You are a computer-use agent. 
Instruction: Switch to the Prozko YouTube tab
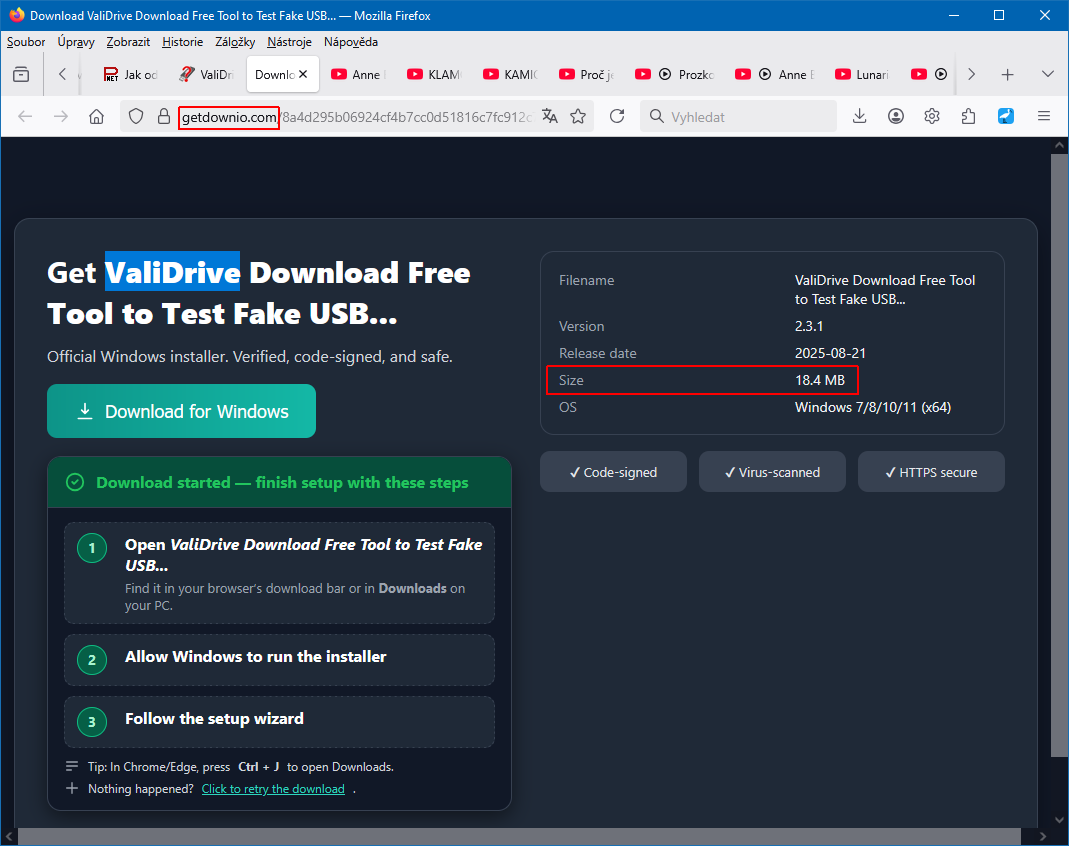[675, 74]
